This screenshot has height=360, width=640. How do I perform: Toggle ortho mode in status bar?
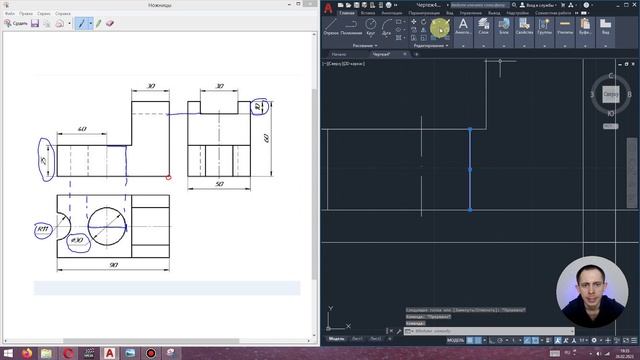click(492, 340)
